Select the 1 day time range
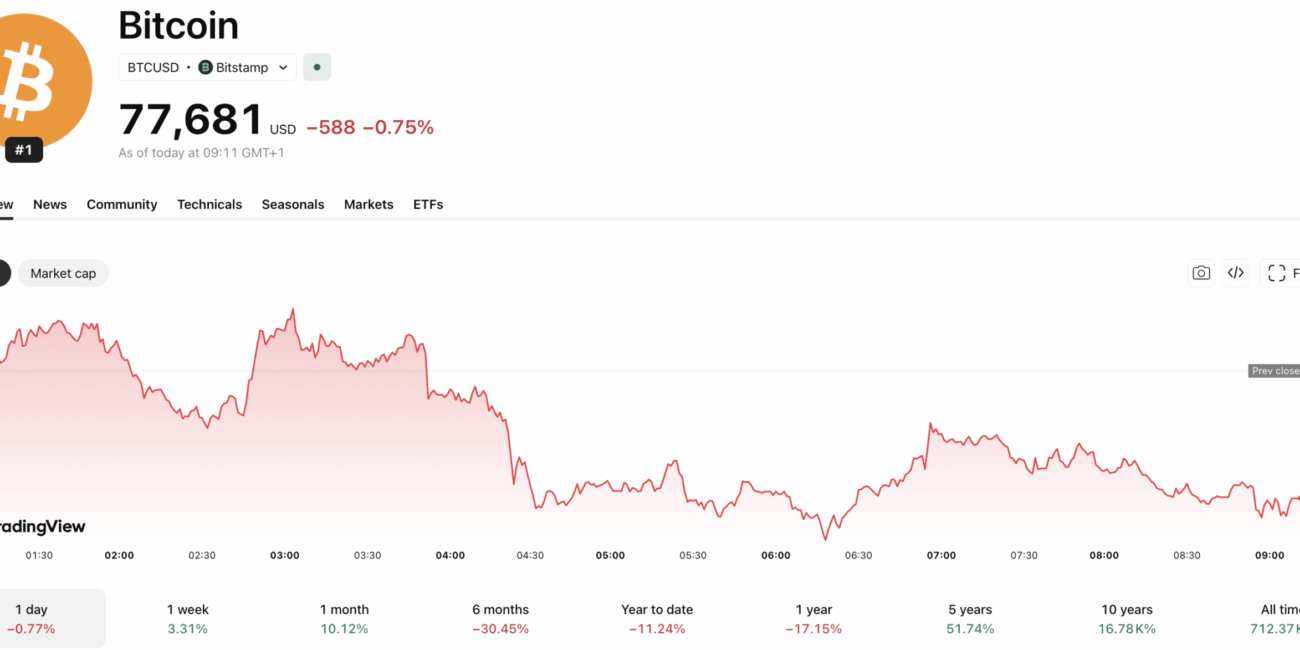The width and height of the screenshot is (1300, 650). pyautogui.click(x=31, y=618)
